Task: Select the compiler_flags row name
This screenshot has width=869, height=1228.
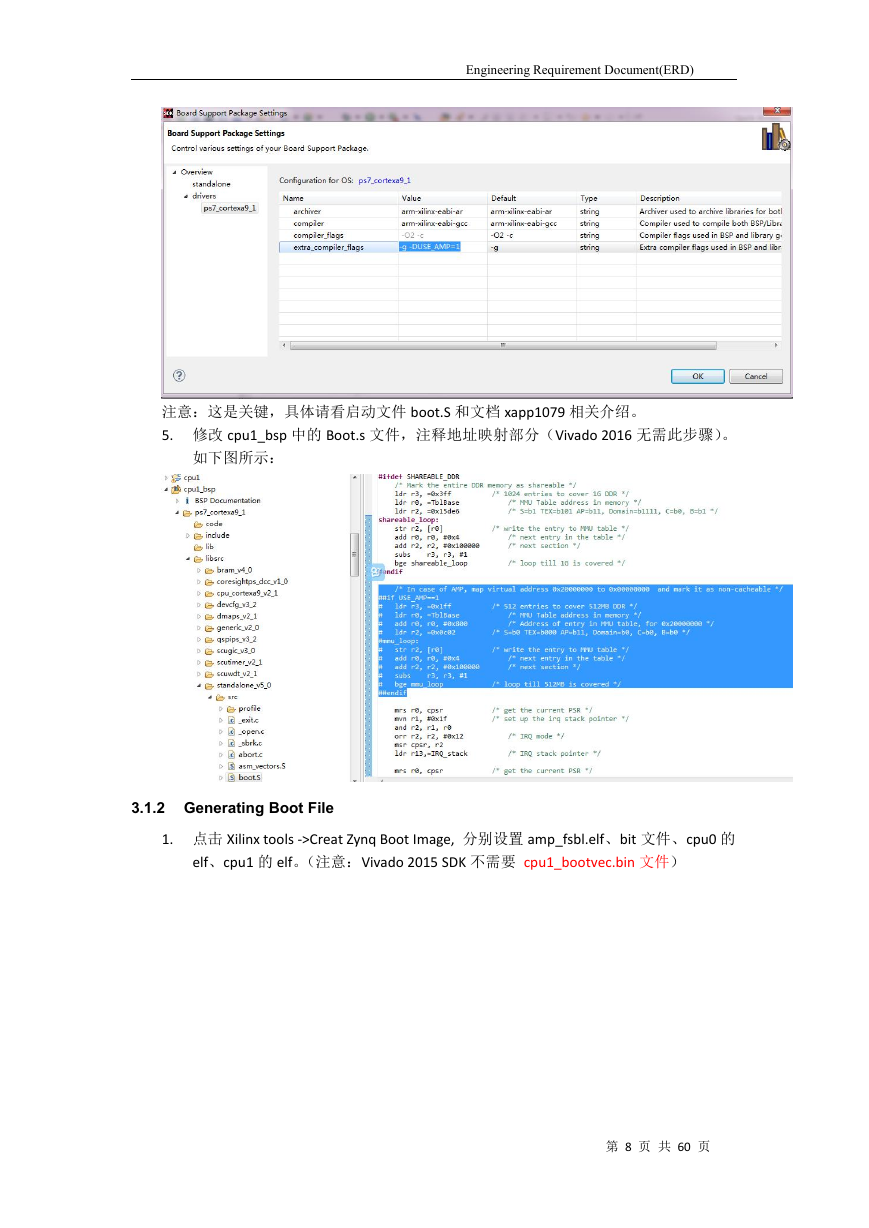Action: [x=318, y=235]
